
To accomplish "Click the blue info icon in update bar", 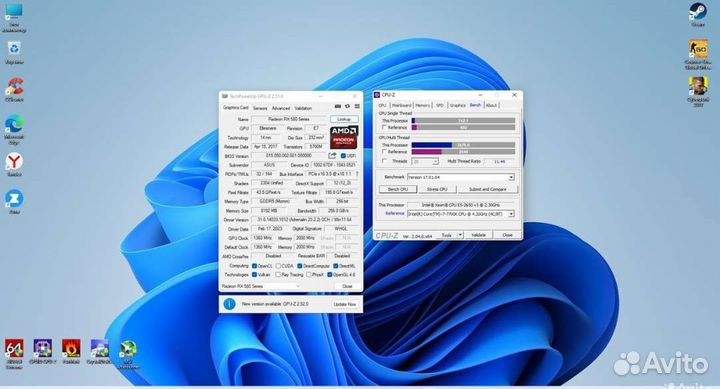I will click(x=229, y=304).
